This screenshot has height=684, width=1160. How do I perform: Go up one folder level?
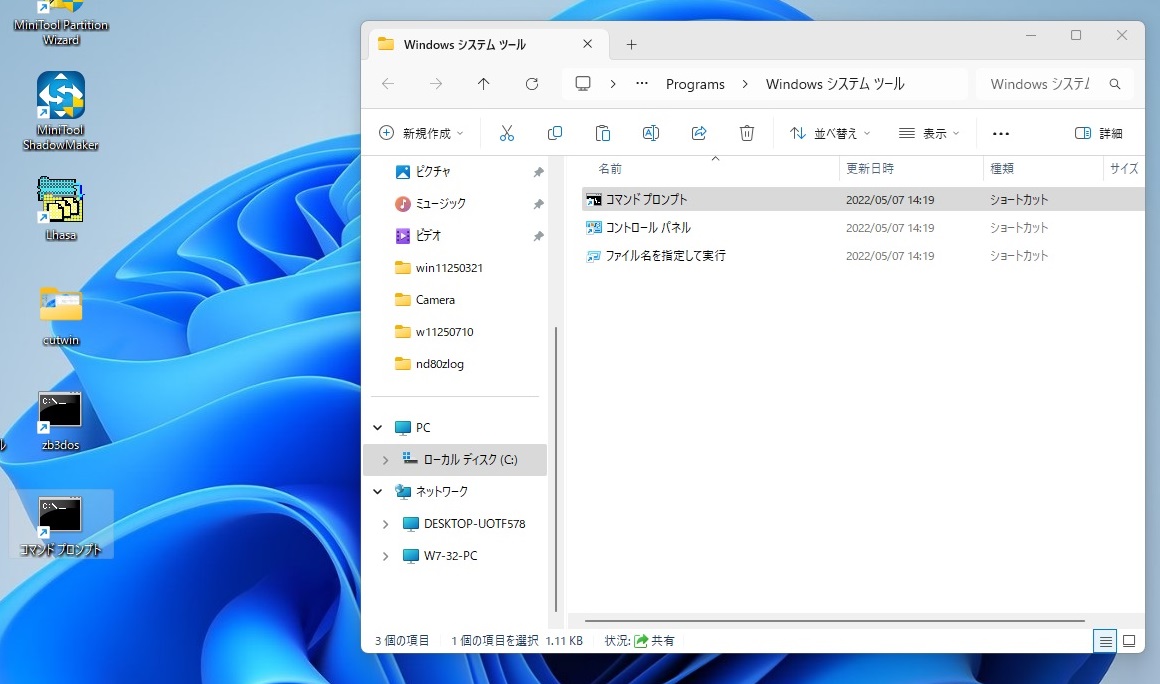(484, 84)
